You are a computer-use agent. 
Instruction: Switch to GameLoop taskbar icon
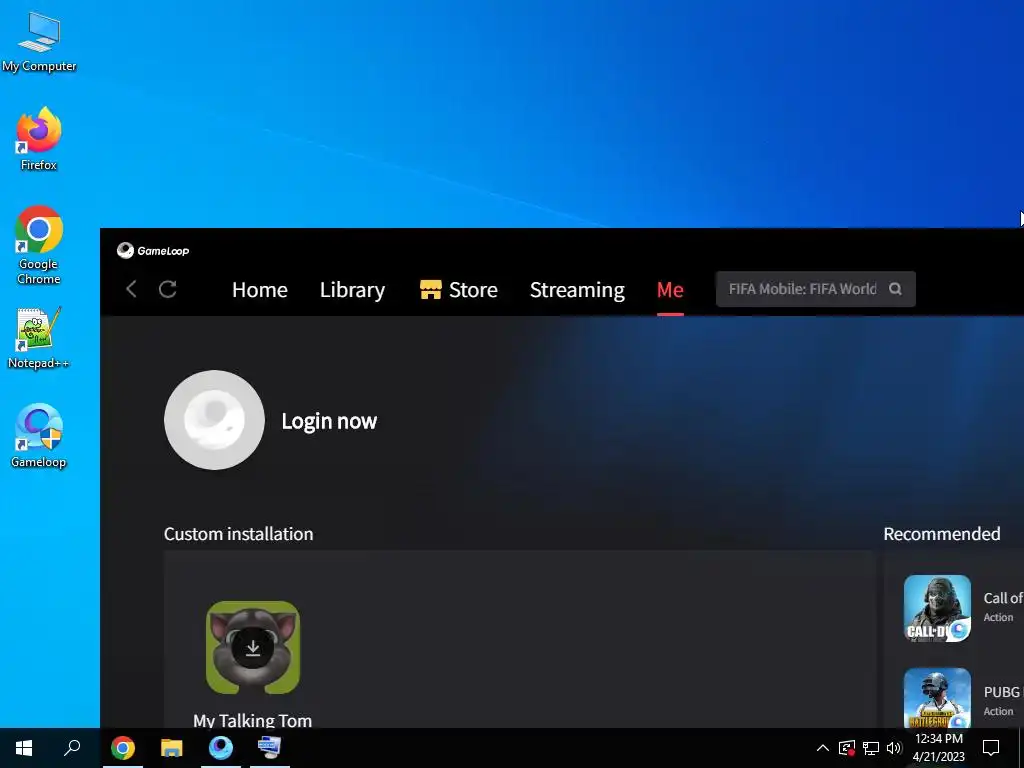[221, 748]
